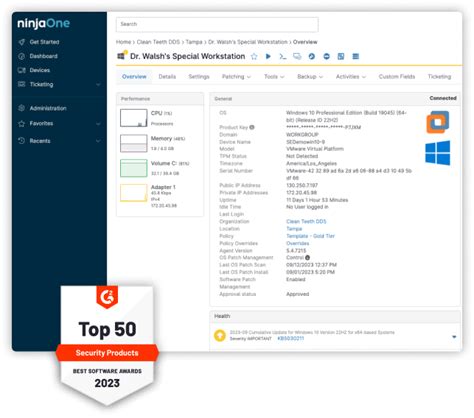
Task: Click the VMware orange-blue squares logo
Action: [x=438, y=122]
